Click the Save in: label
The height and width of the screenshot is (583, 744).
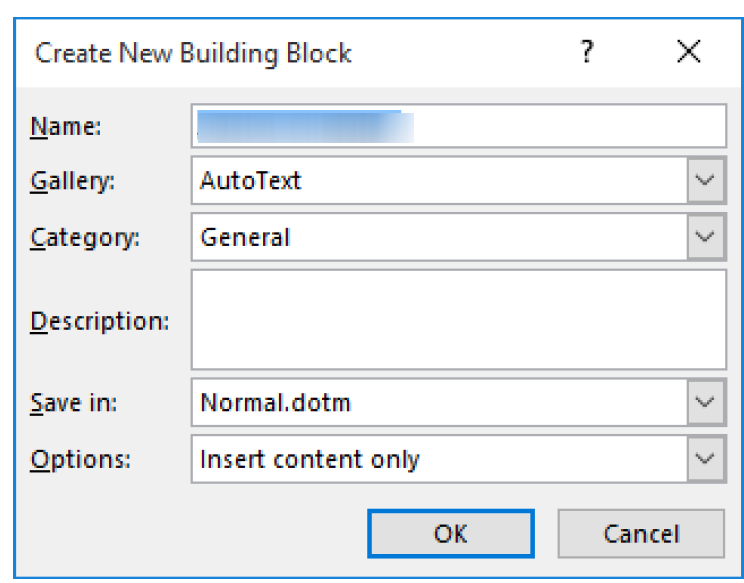click(x=74, y=403)
